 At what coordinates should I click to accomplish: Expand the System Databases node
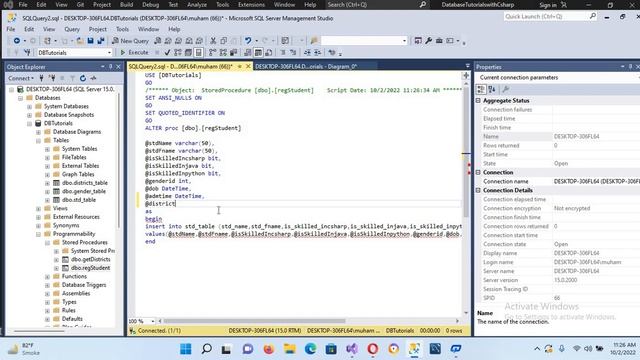click(x=29, y=107)
